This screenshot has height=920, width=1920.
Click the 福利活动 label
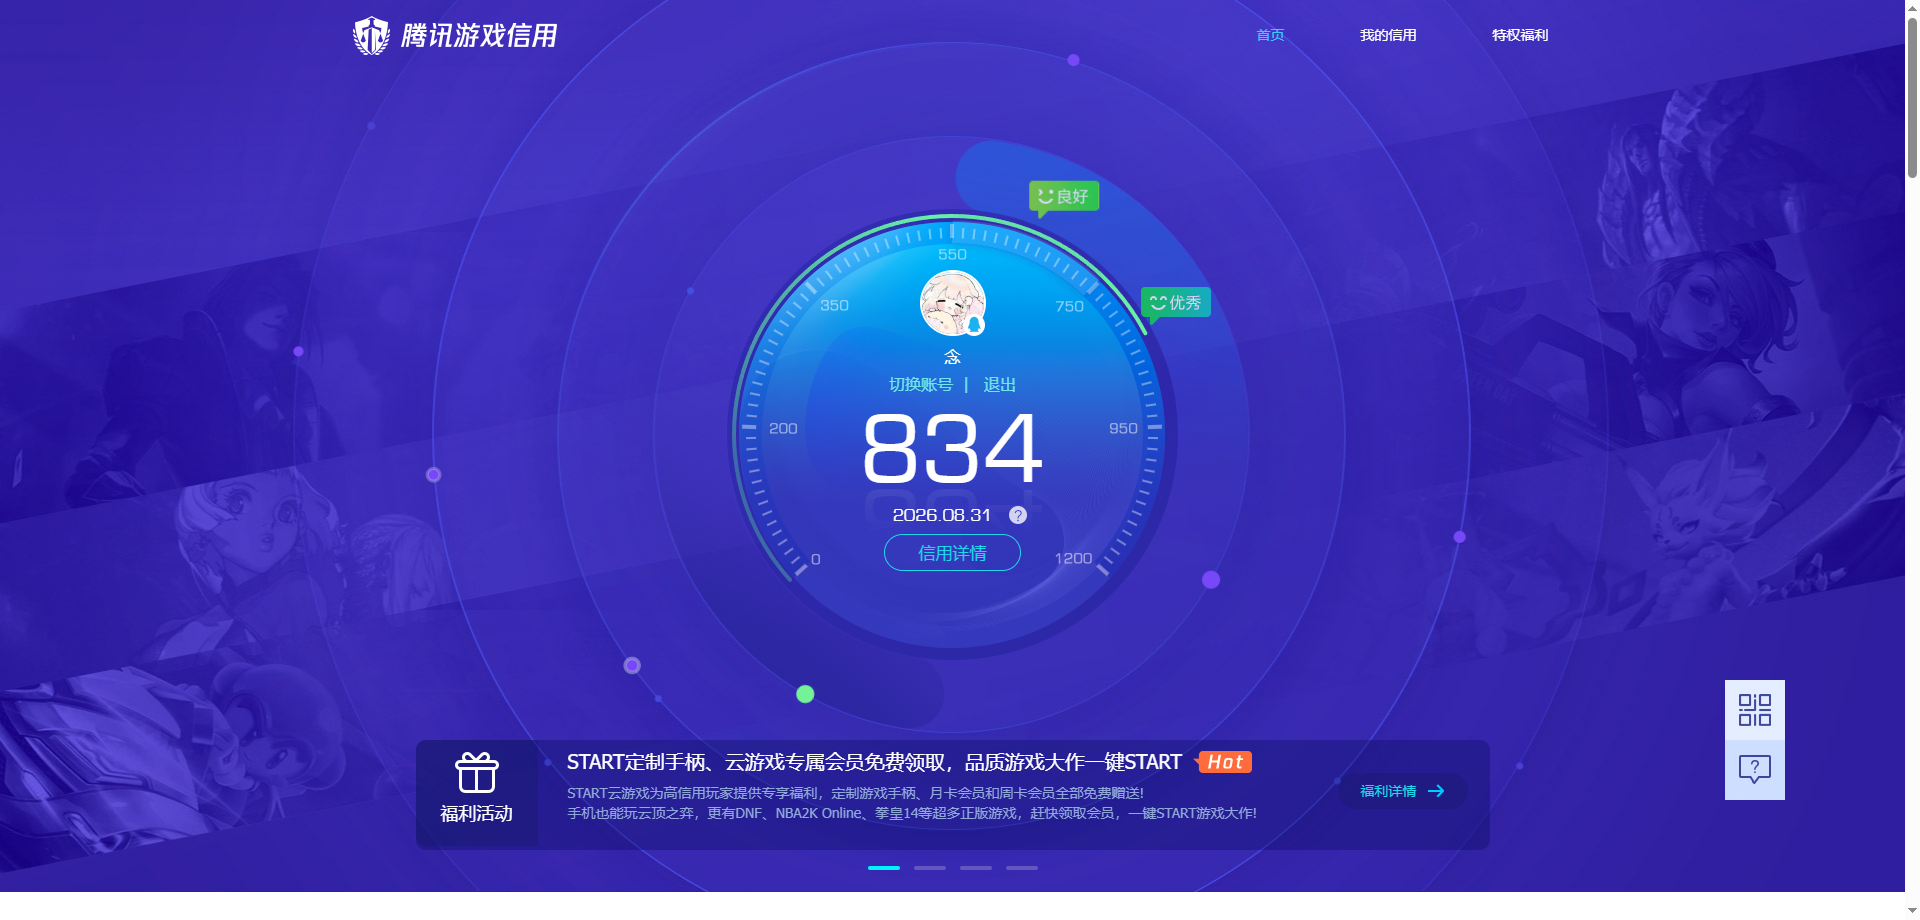[x=477, y=814]
